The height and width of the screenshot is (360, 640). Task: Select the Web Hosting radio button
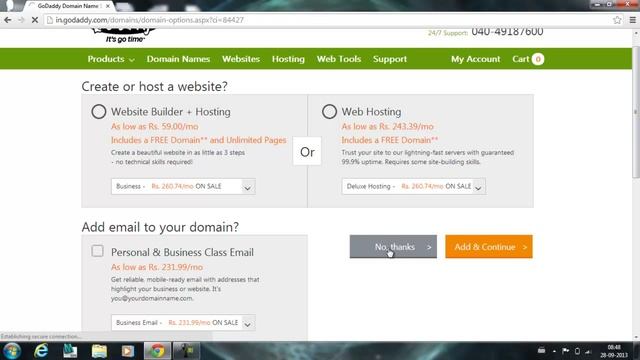[x=329, y=111]
